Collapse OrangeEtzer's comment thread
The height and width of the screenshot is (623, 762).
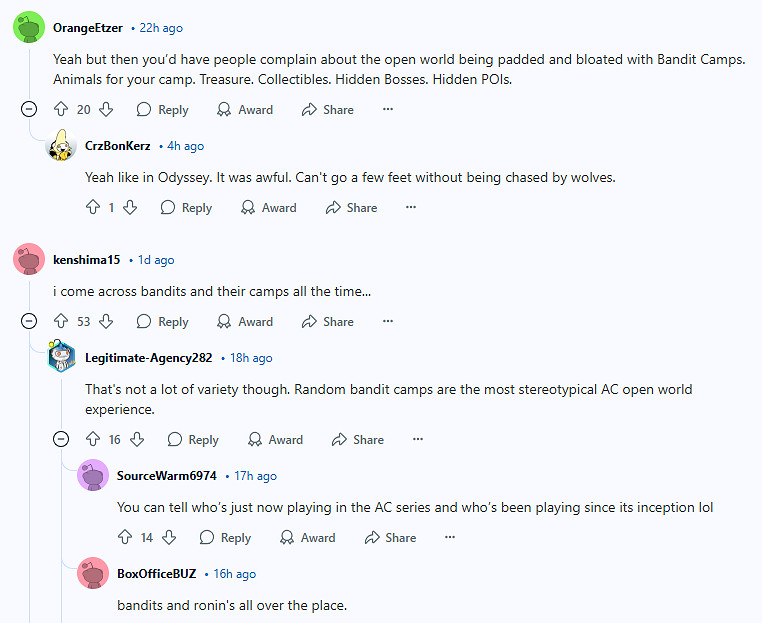coord(30,109)
